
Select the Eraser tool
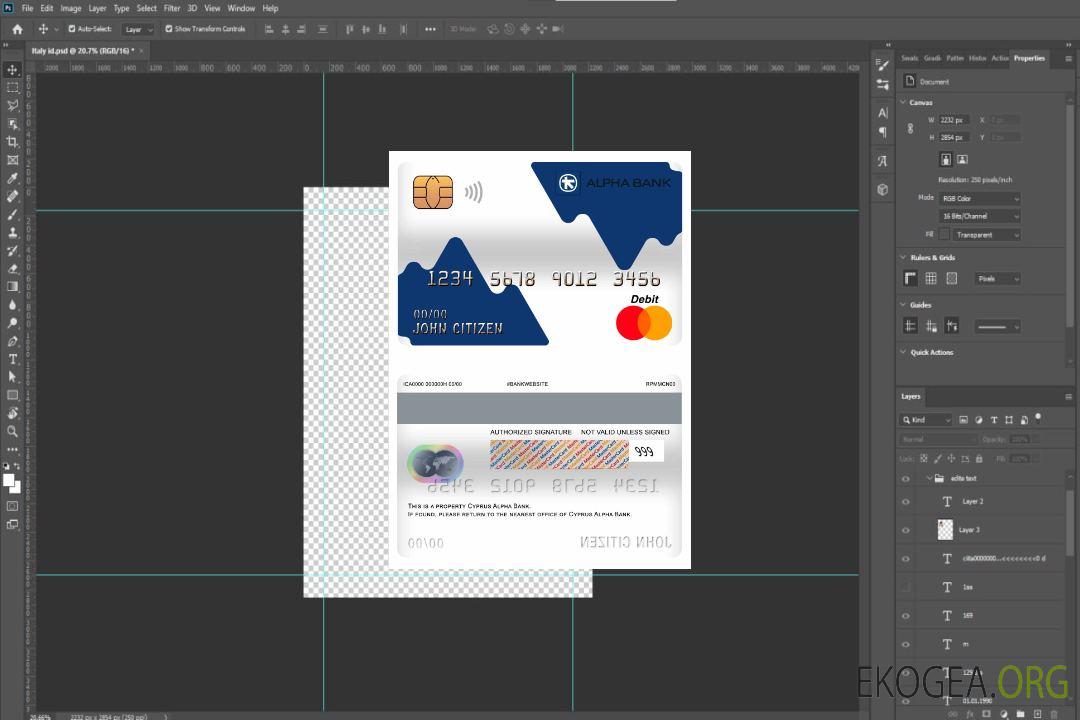coord(12,269)
